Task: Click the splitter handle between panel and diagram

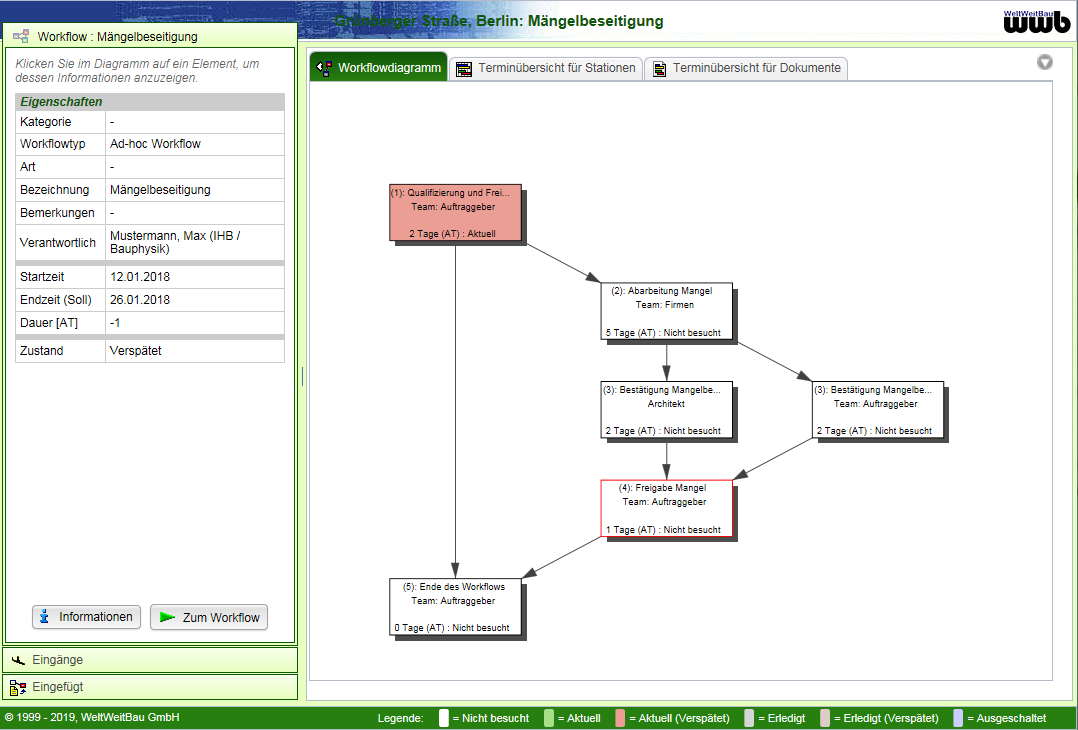Action: click(302, 376)
